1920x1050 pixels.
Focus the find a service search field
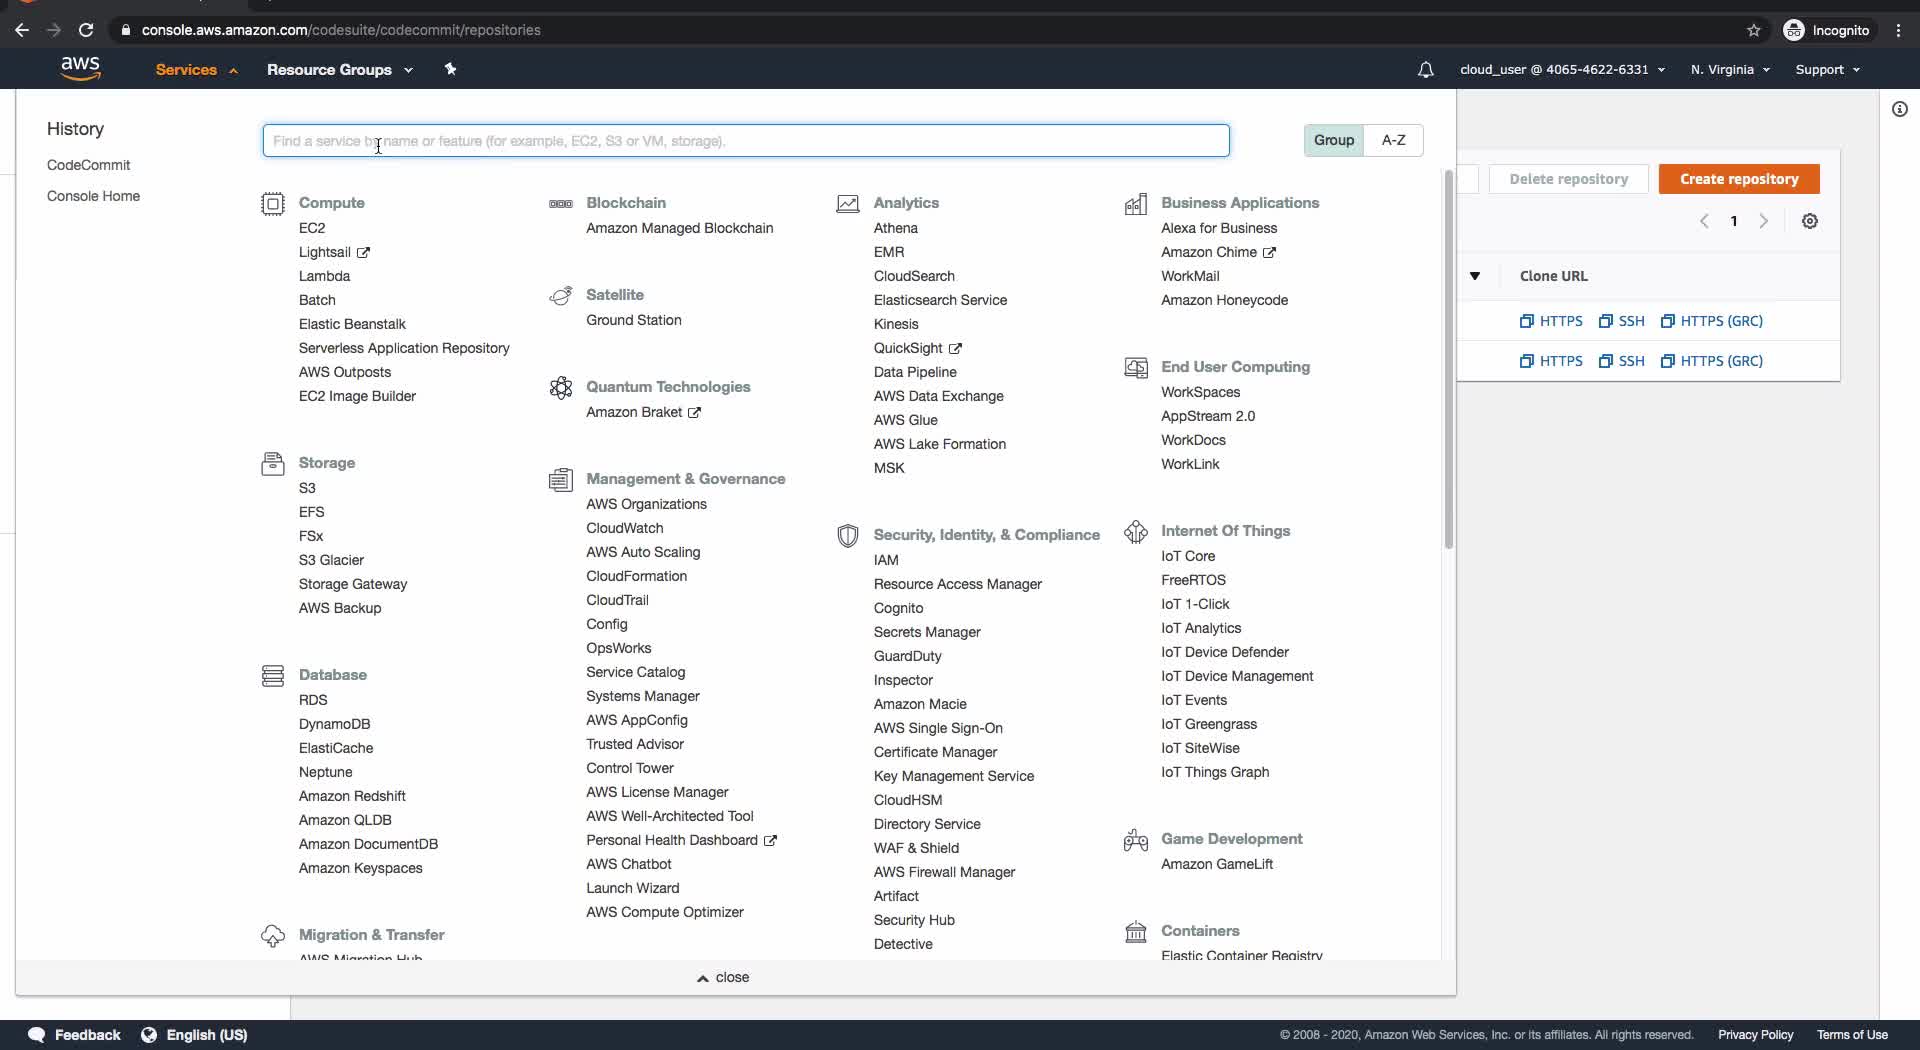tap(745, 141)
